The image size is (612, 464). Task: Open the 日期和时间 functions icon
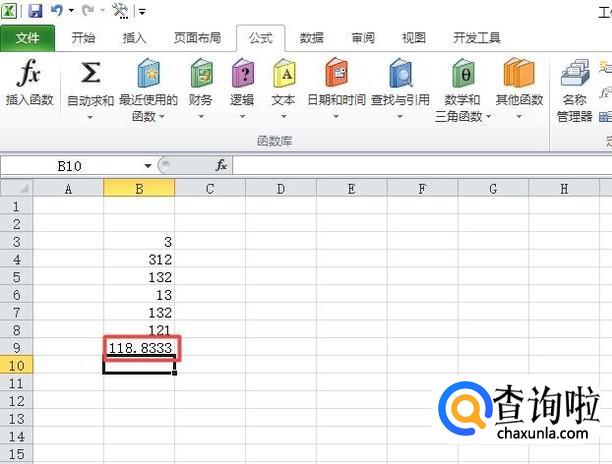(x=336, y=73)
